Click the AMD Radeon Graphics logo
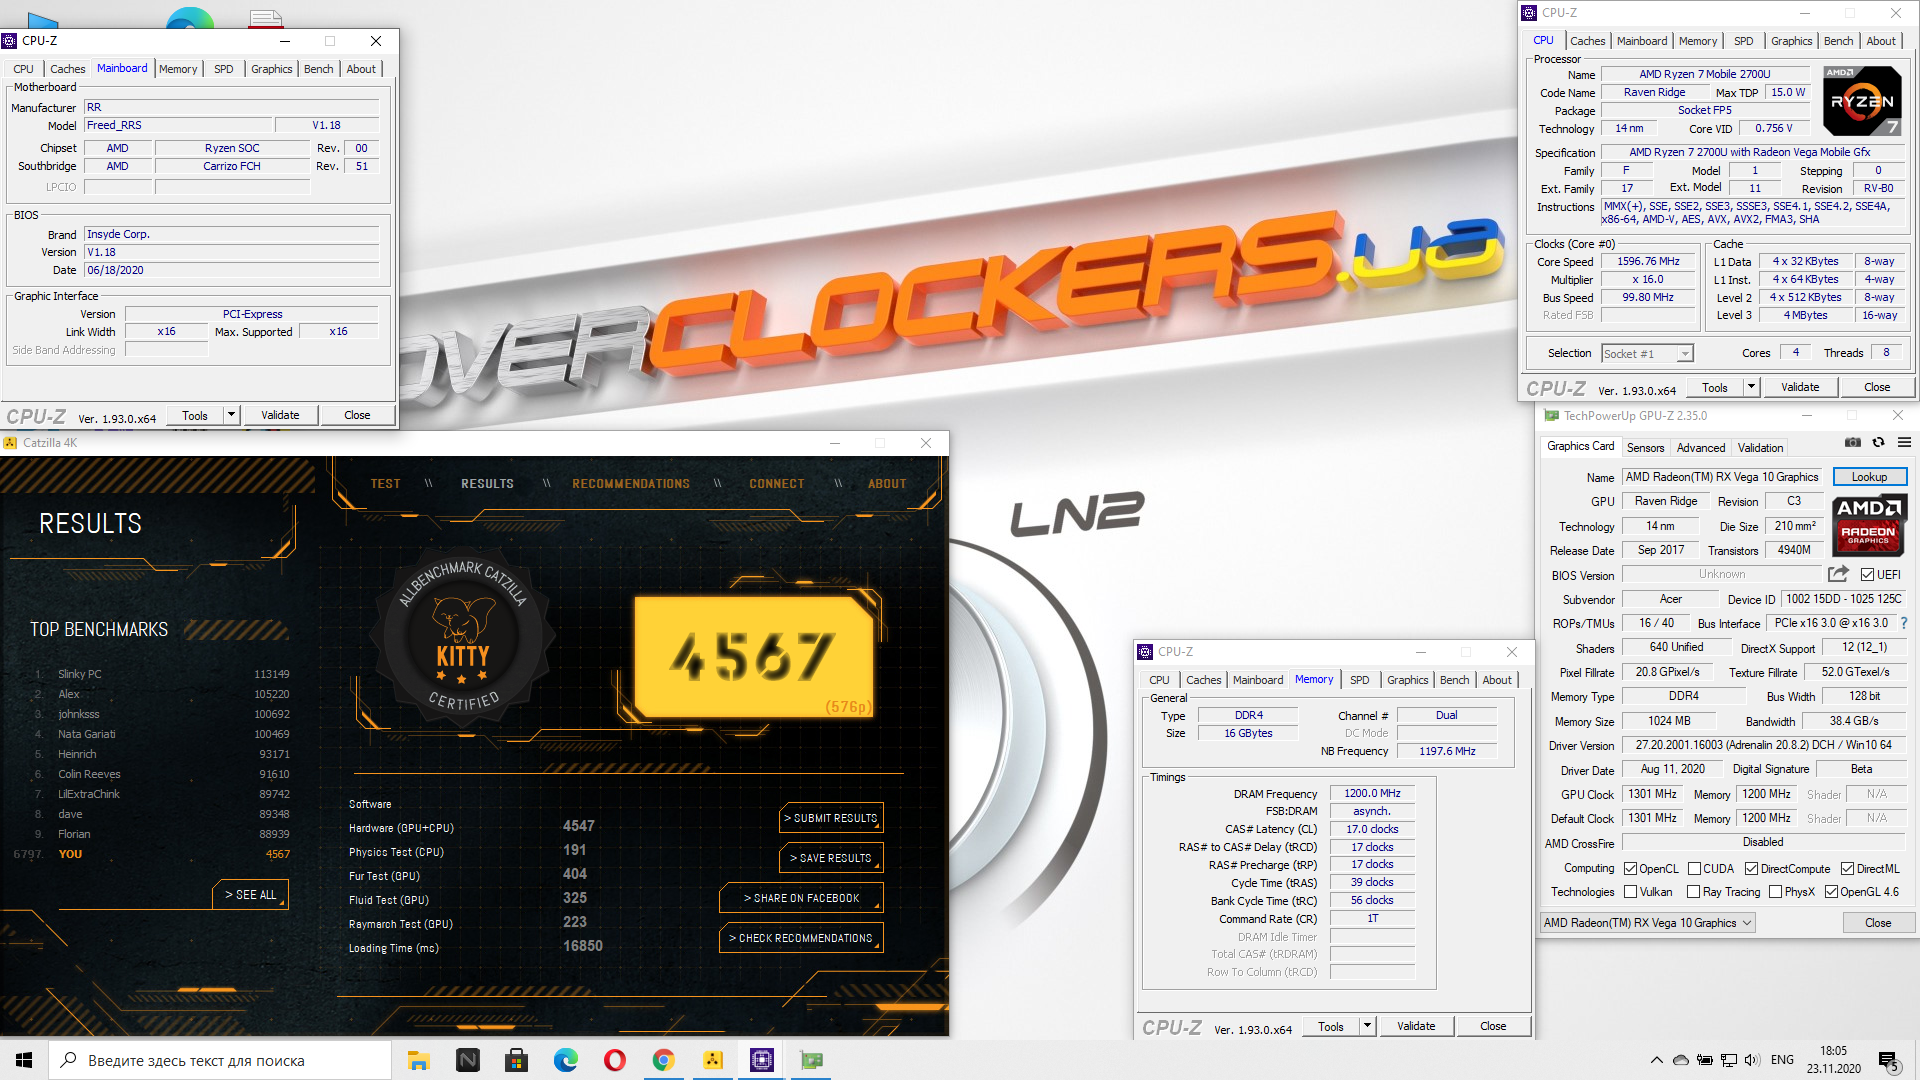The height and width of the screenshot is (1080, 1920). point(1868,526)
